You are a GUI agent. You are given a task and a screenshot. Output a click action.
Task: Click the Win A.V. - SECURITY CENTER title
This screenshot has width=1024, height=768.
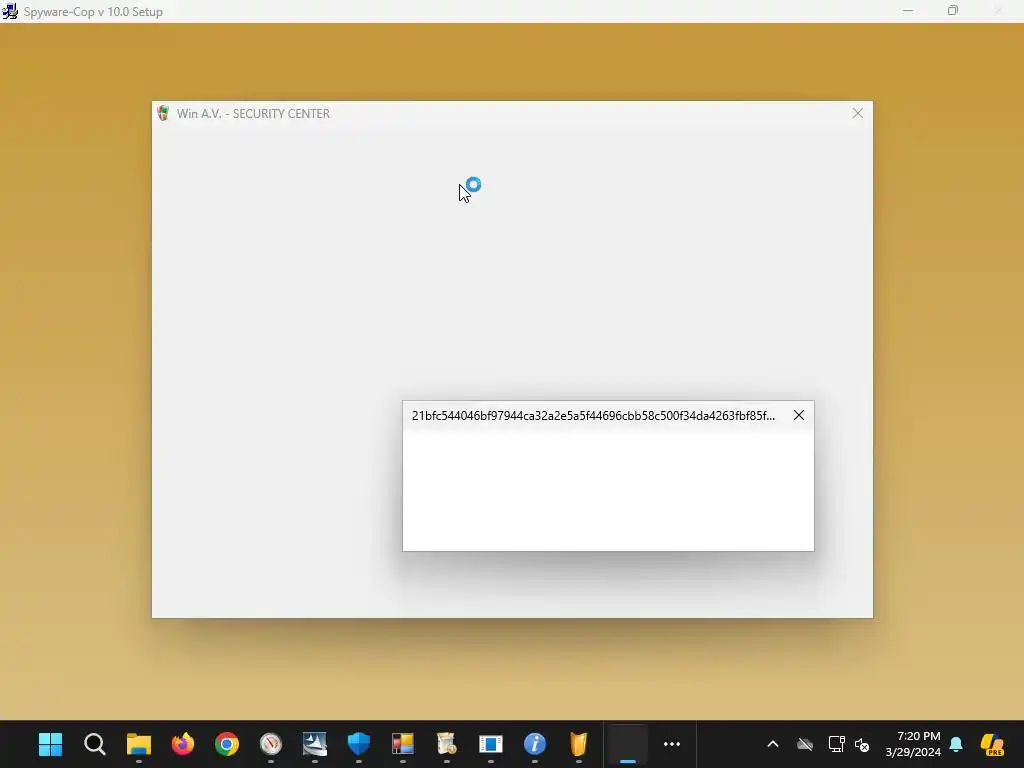tap(253, 114)
